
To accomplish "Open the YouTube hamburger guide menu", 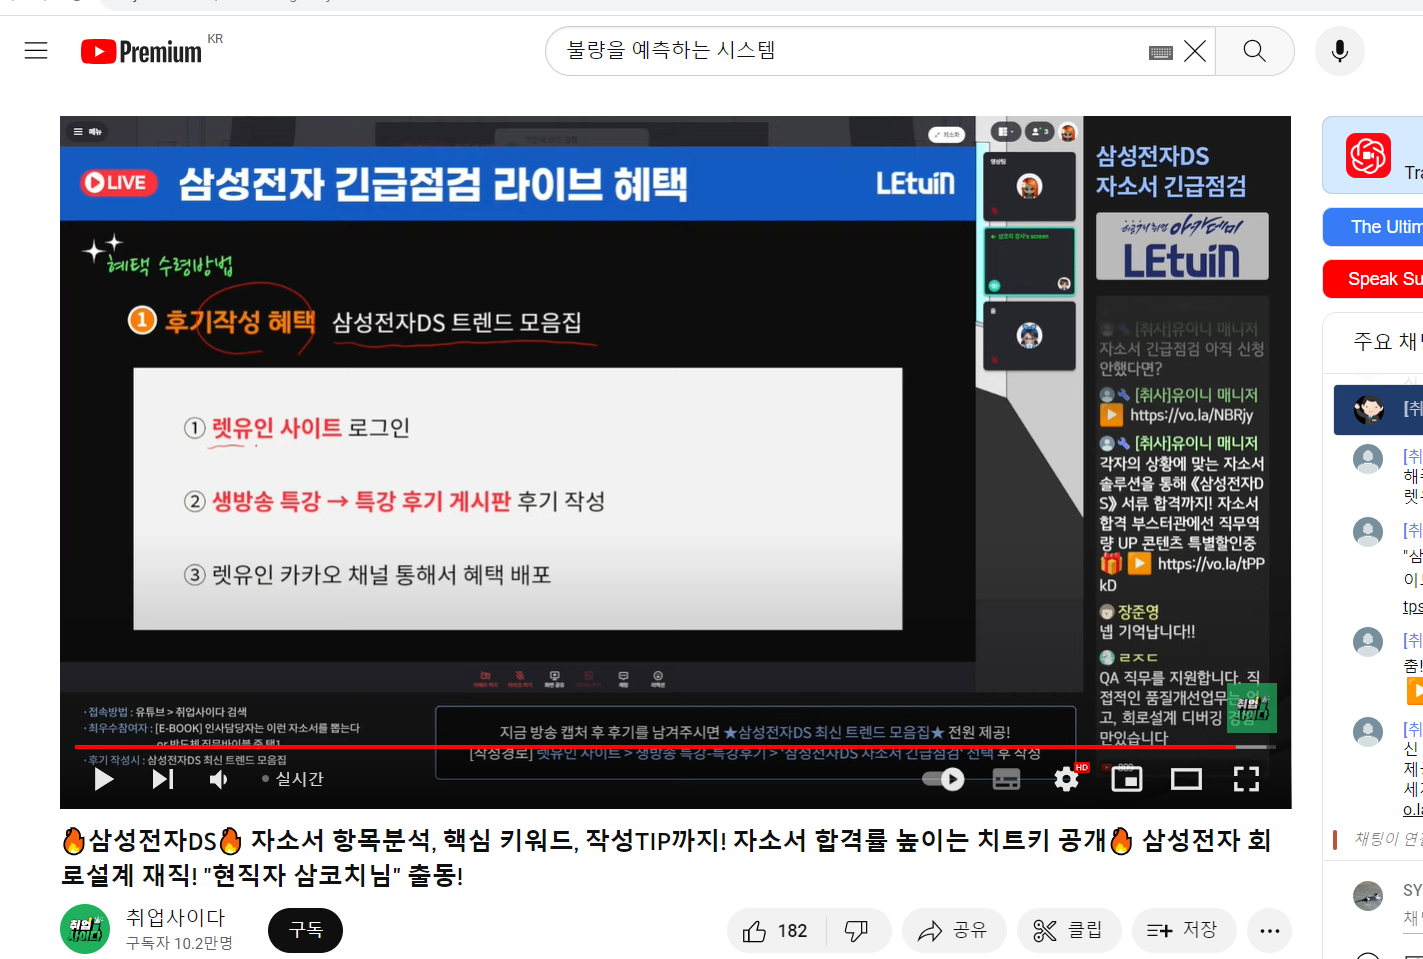I will point(36,51).
